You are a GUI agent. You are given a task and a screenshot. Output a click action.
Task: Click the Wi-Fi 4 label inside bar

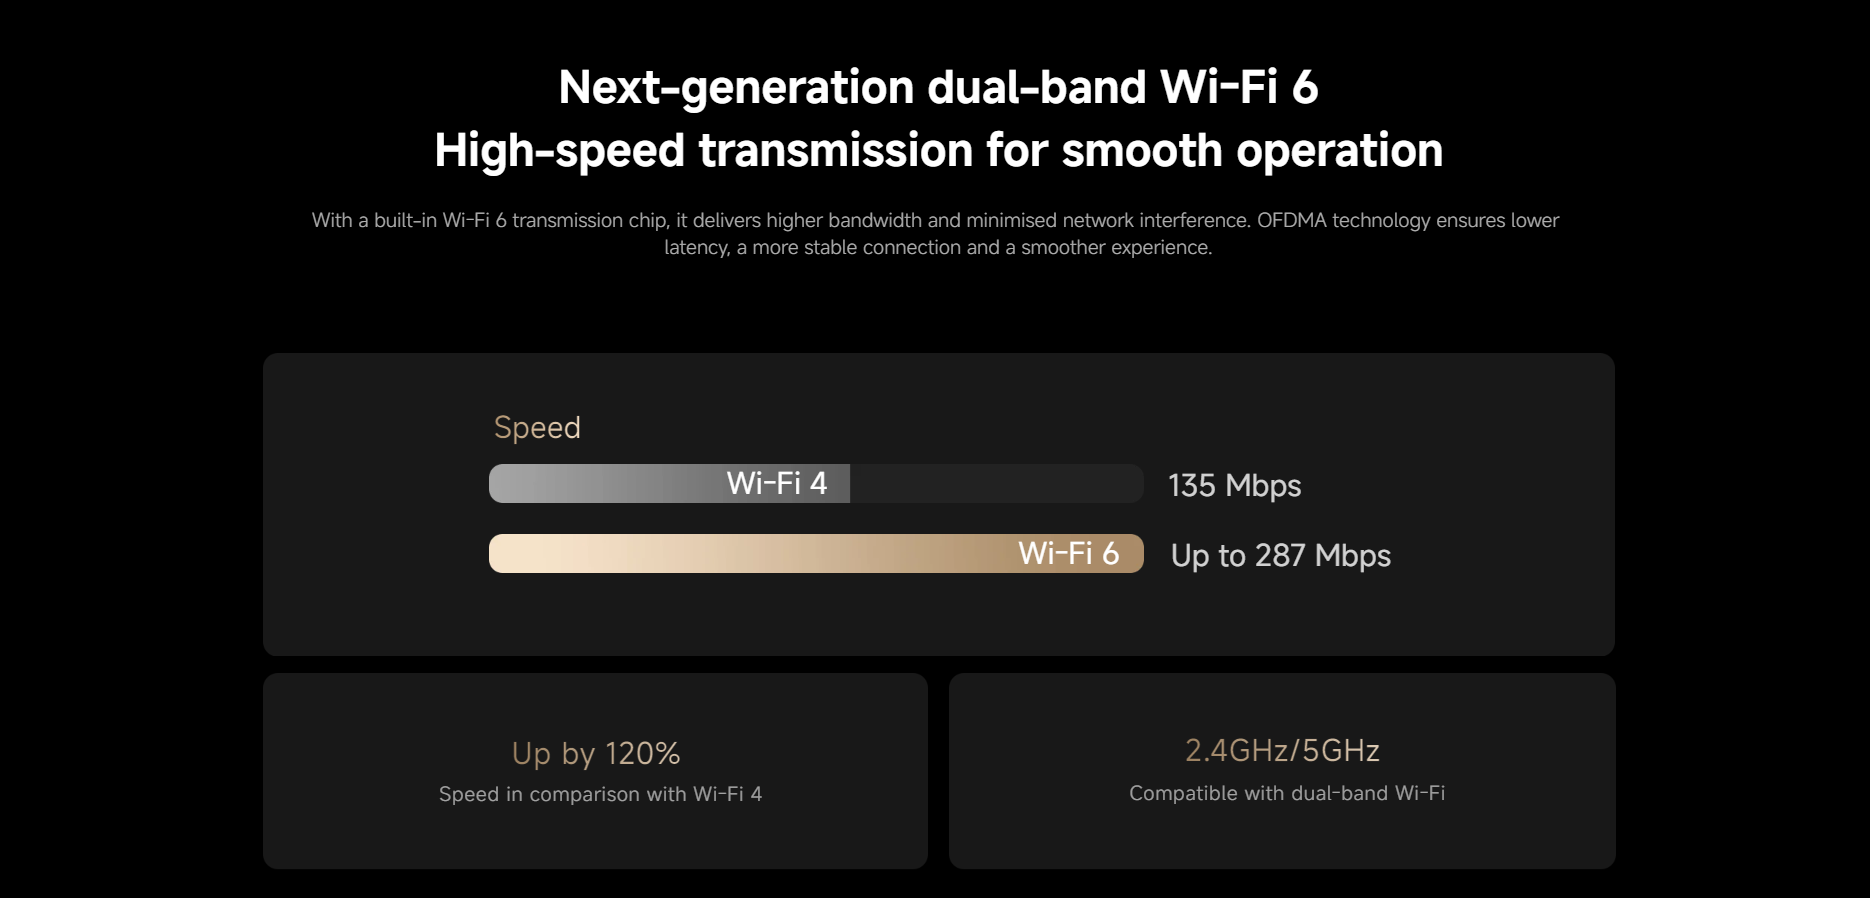tap(777, 483)
